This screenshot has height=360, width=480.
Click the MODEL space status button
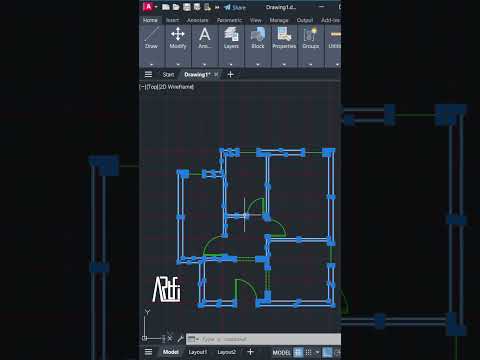tap(282, 353)
